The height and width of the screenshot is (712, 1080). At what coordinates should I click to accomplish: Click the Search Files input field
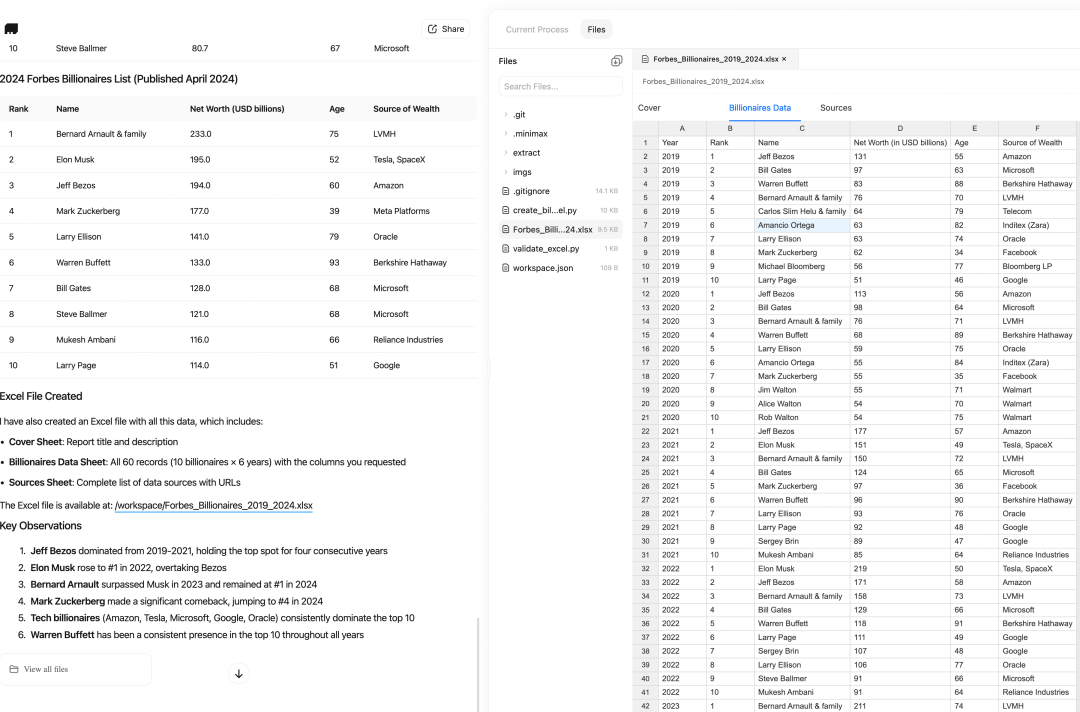tap(560, 87)
